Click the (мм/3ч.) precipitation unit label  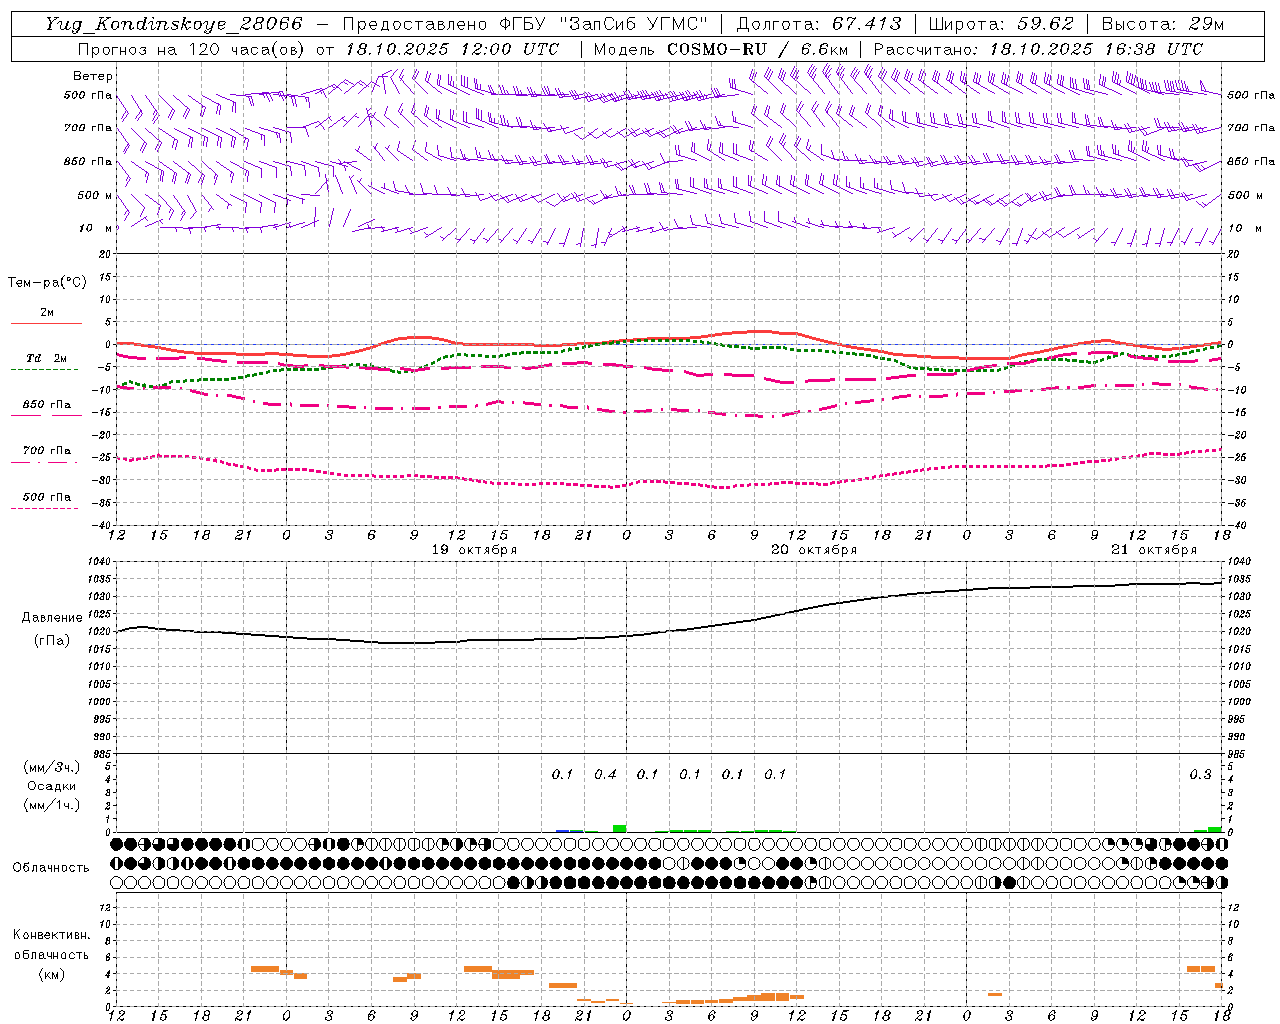point(52,767)
